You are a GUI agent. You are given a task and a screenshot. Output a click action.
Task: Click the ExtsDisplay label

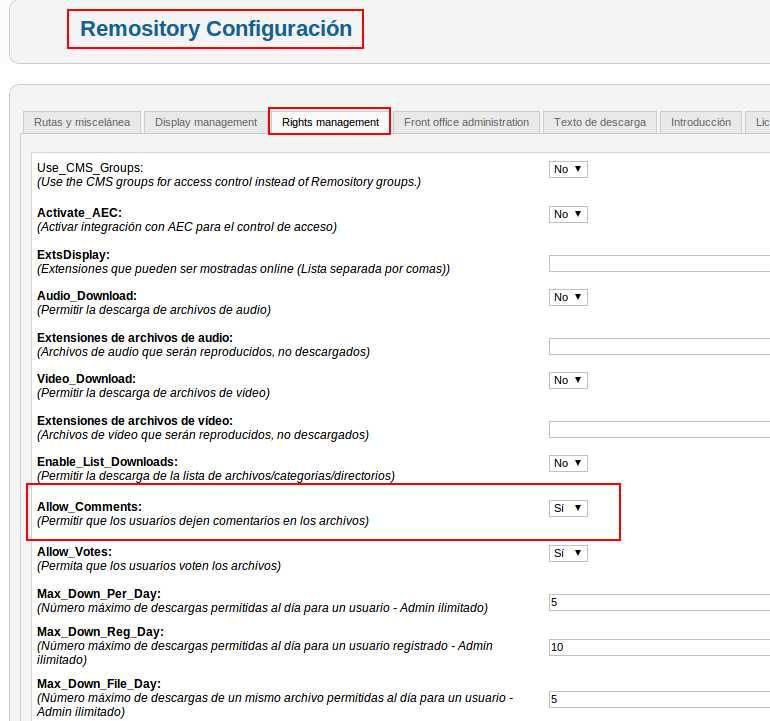73,255
